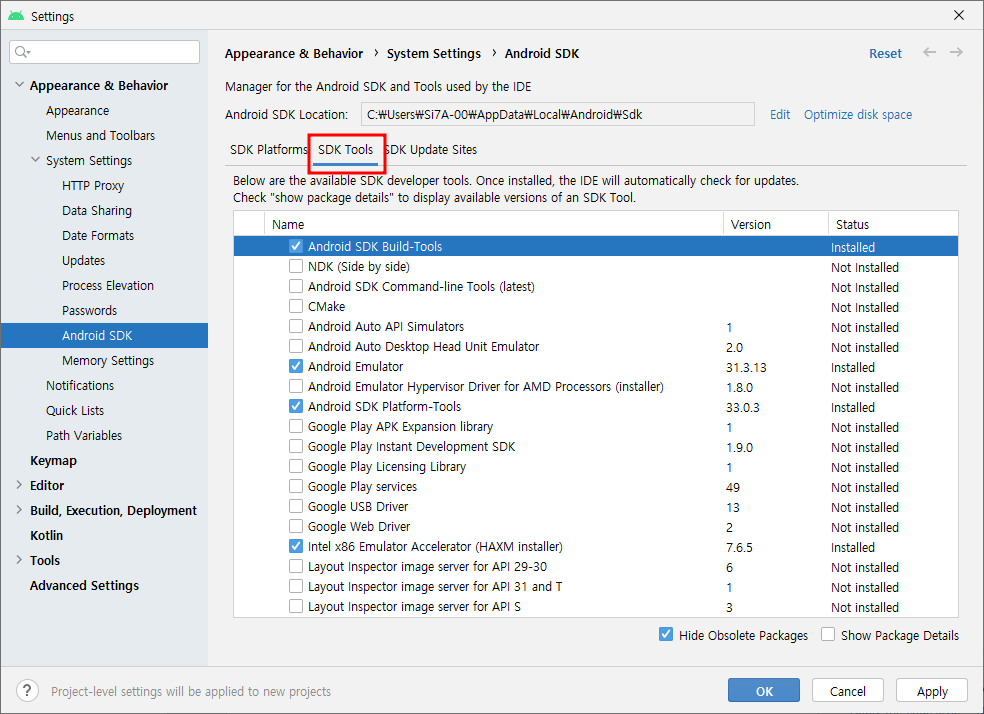Open Kotlin settings
Screen dimensions: 984x714
46,535
